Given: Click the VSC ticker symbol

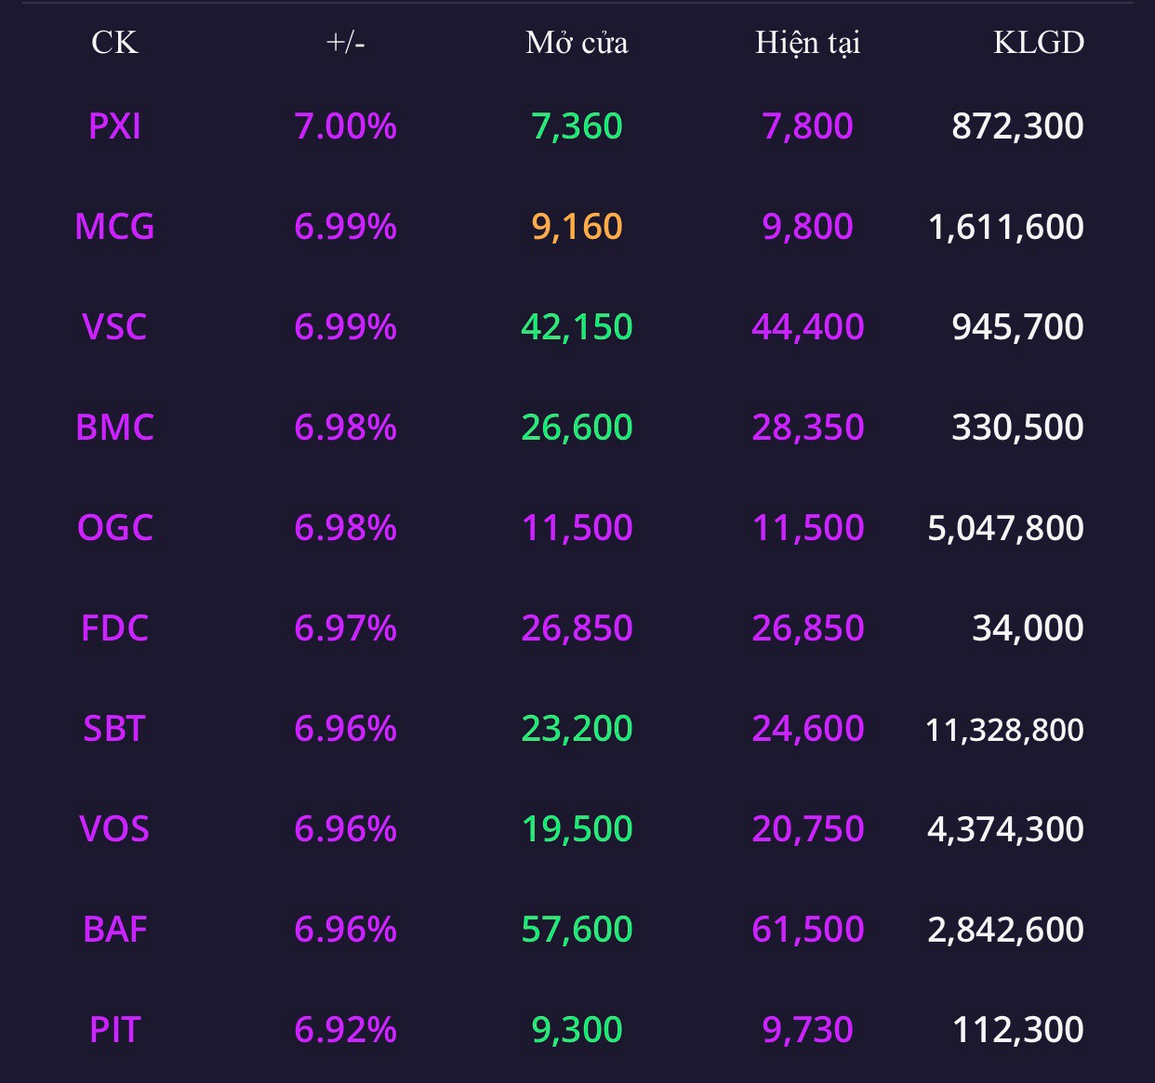Looking at the screenshot, I should [x=114, y=326].
